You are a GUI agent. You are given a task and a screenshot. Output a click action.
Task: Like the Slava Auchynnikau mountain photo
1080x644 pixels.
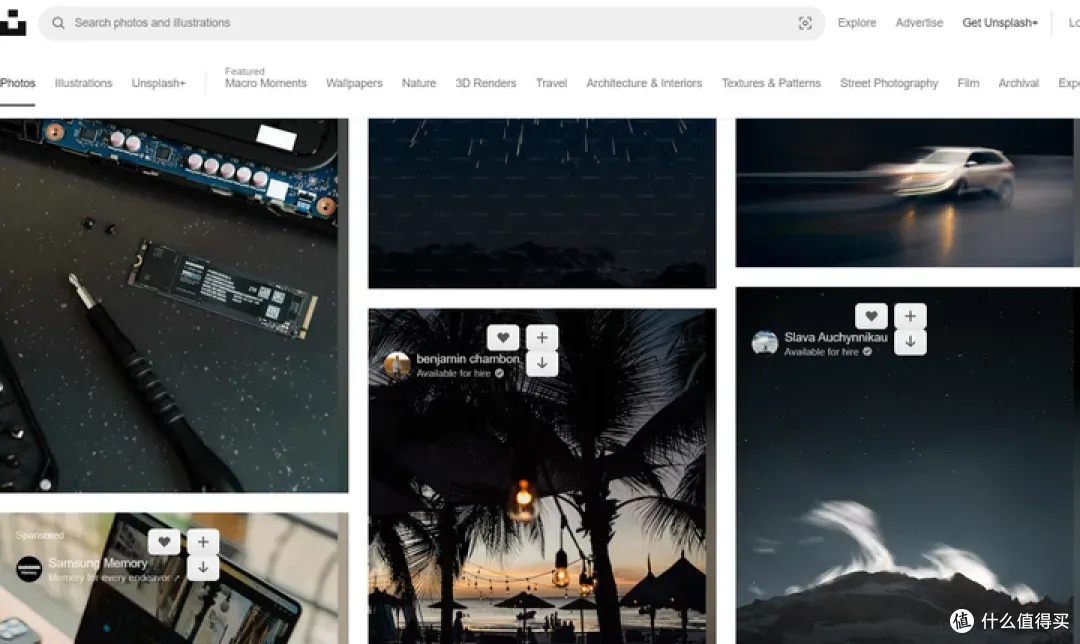point(871,316)
